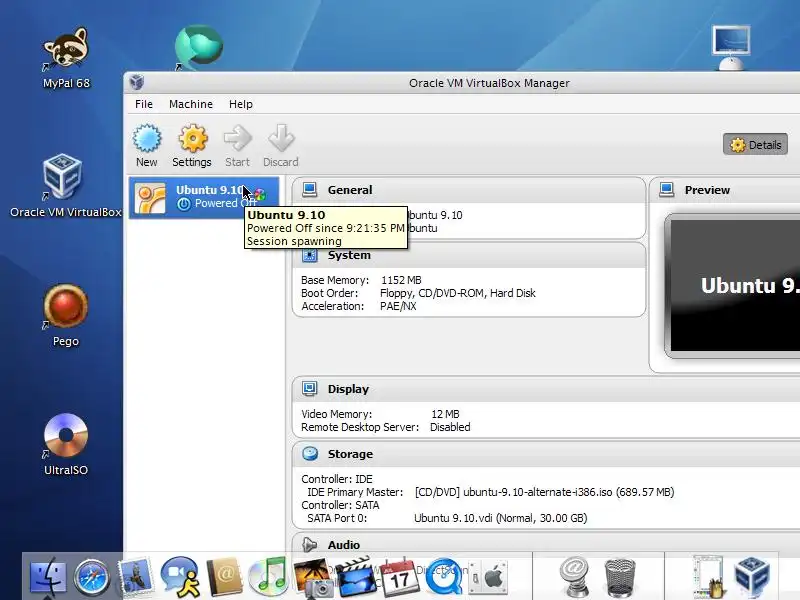Viewport: 800px width, 600px height.
Task: Open the iMac computer desktop icon
Action: pos(731,47)
